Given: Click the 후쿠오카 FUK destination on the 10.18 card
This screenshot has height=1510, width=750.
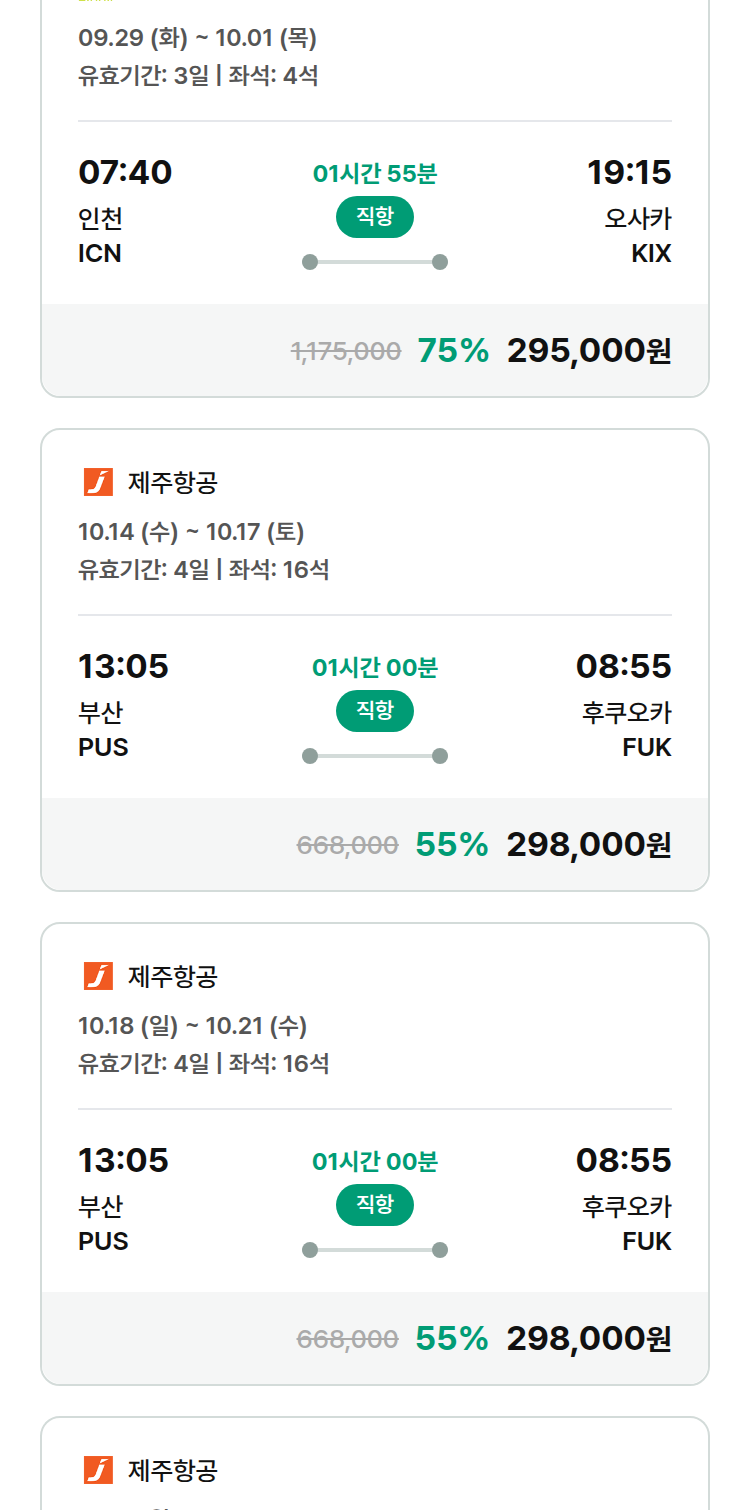Looking at the screenshot, I should 627,1223.
